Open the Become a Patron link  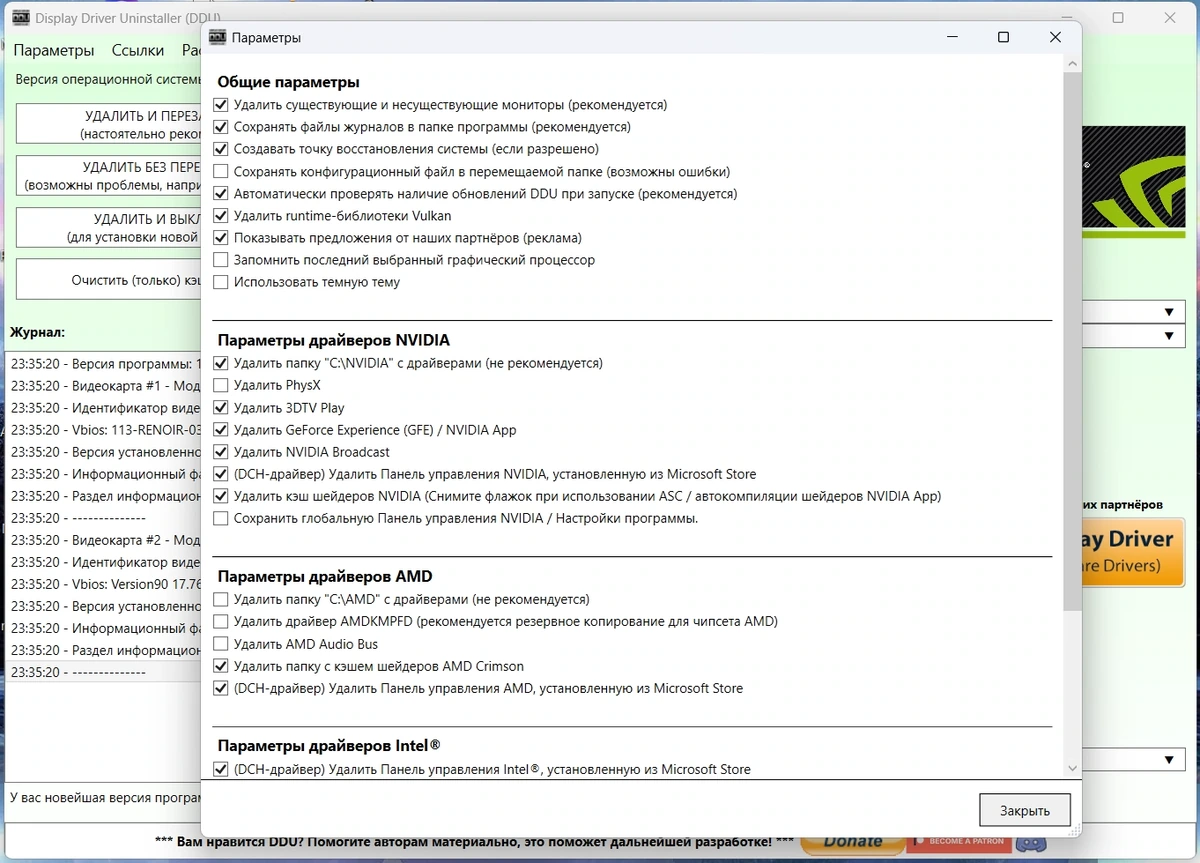(958, 841)
